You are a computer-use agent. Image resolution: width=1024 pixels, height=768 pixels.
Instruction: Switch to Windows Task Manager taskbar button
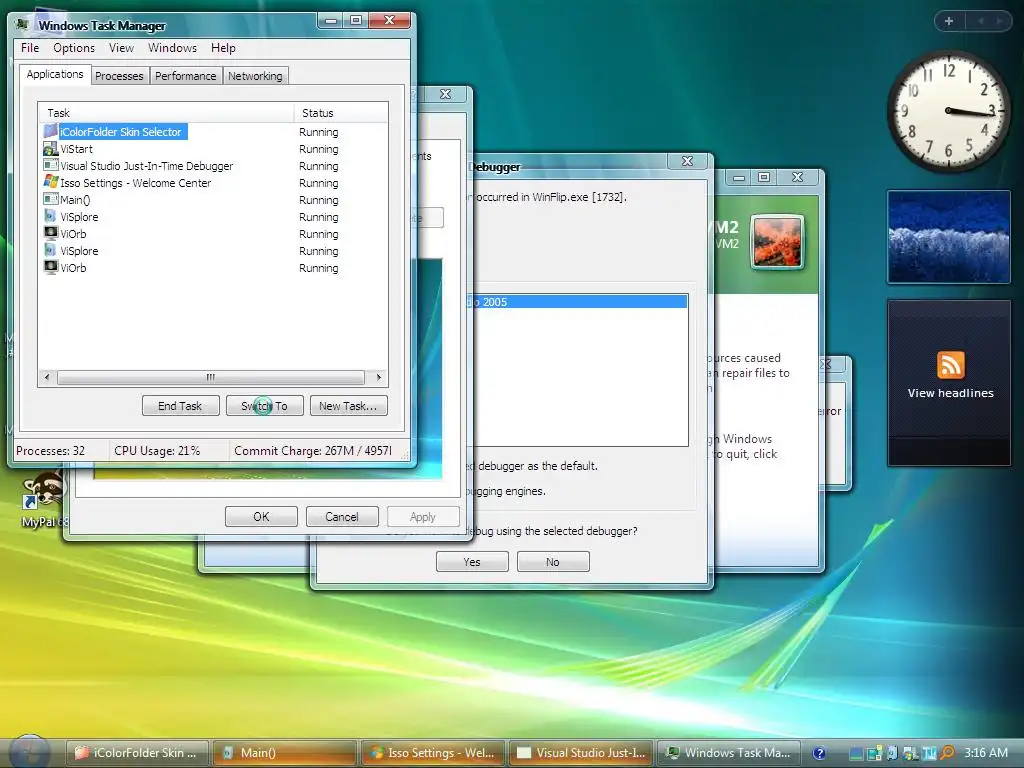click(x=729, y=753)
